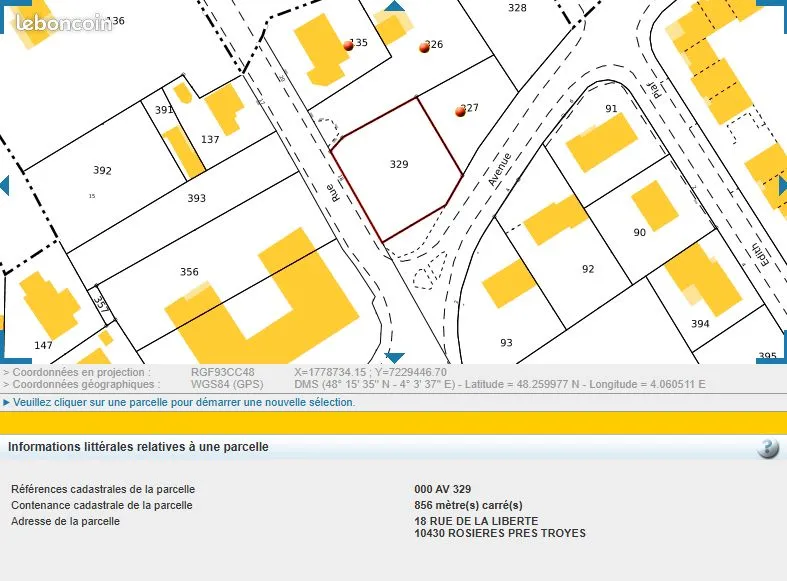Select parcel 393 on the map
The height and width of the screenshot is (581, 787).
click(x=196, y=198)
